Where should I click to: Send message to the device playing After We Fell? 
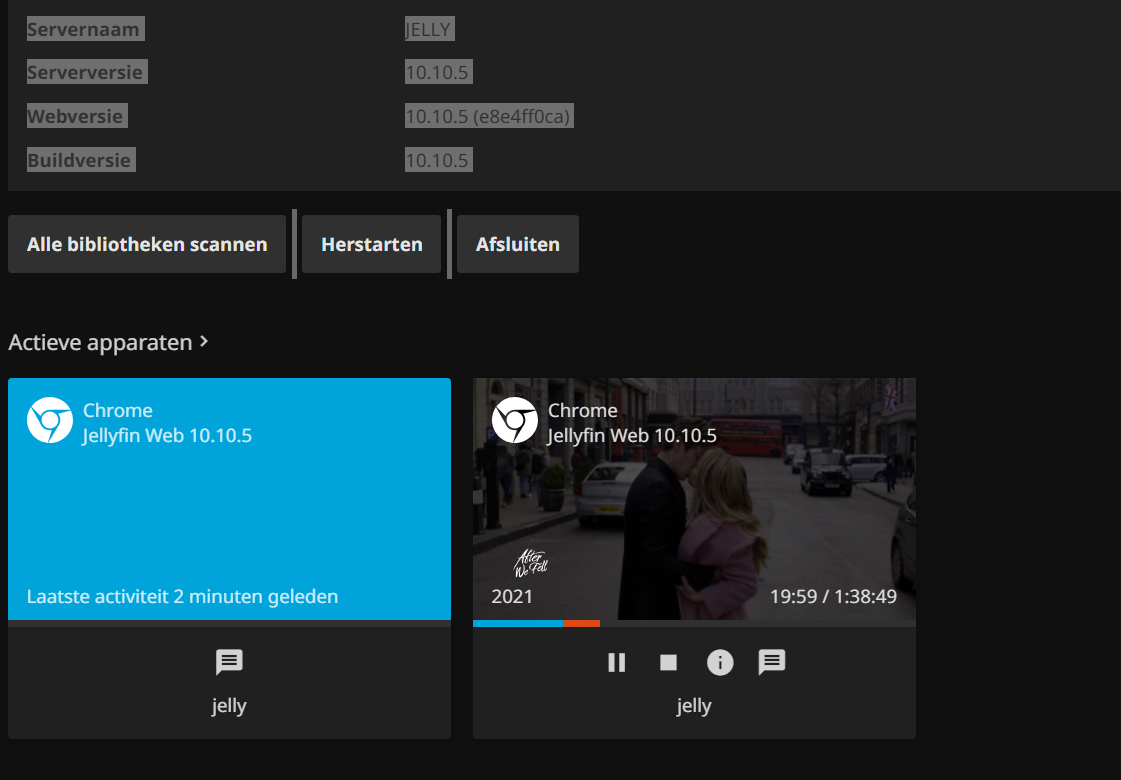point(772,662)
